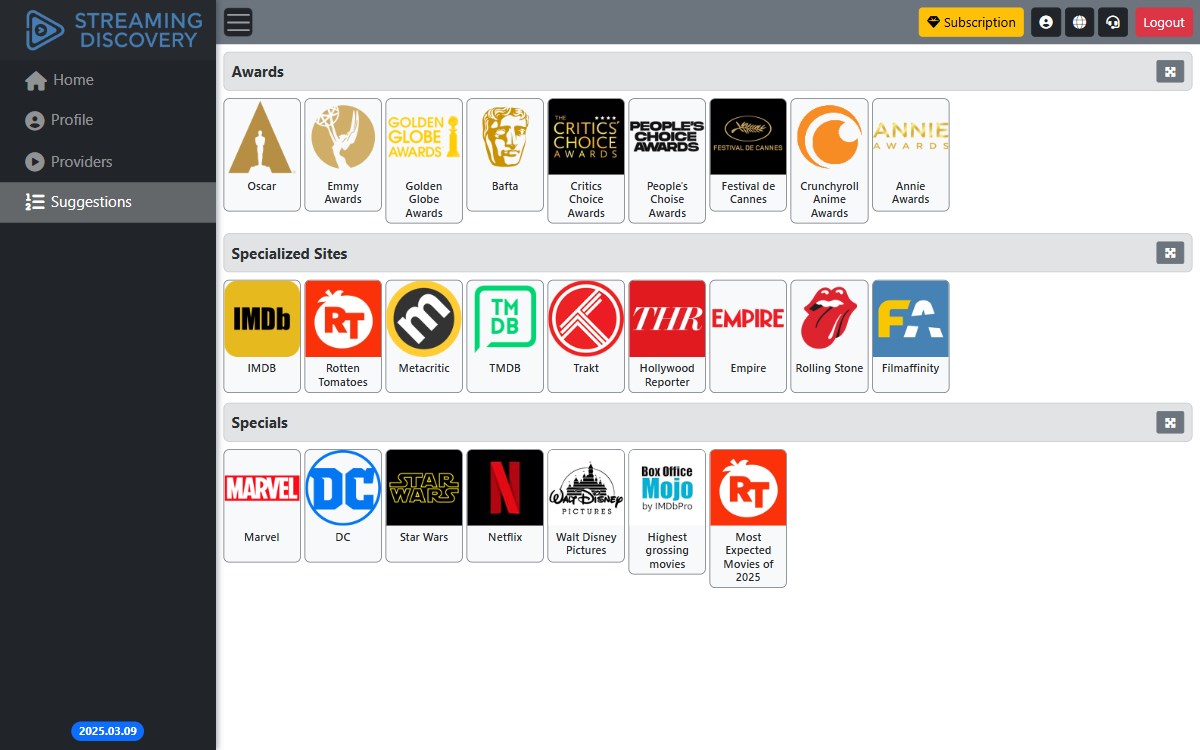Click the 2025.03.09 version badge
Viewport: 1200px width, 750px height.
(108, 731)
